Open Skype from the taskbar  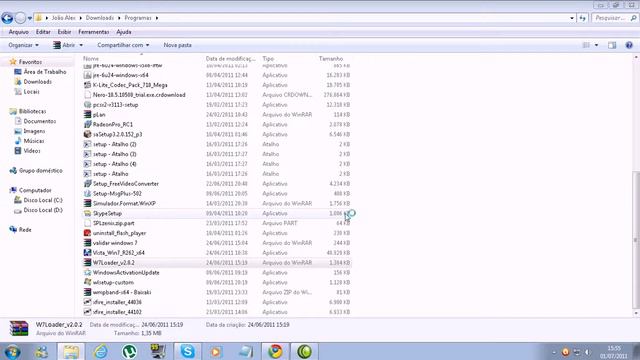pyautogui.click(x=187, y=351)
